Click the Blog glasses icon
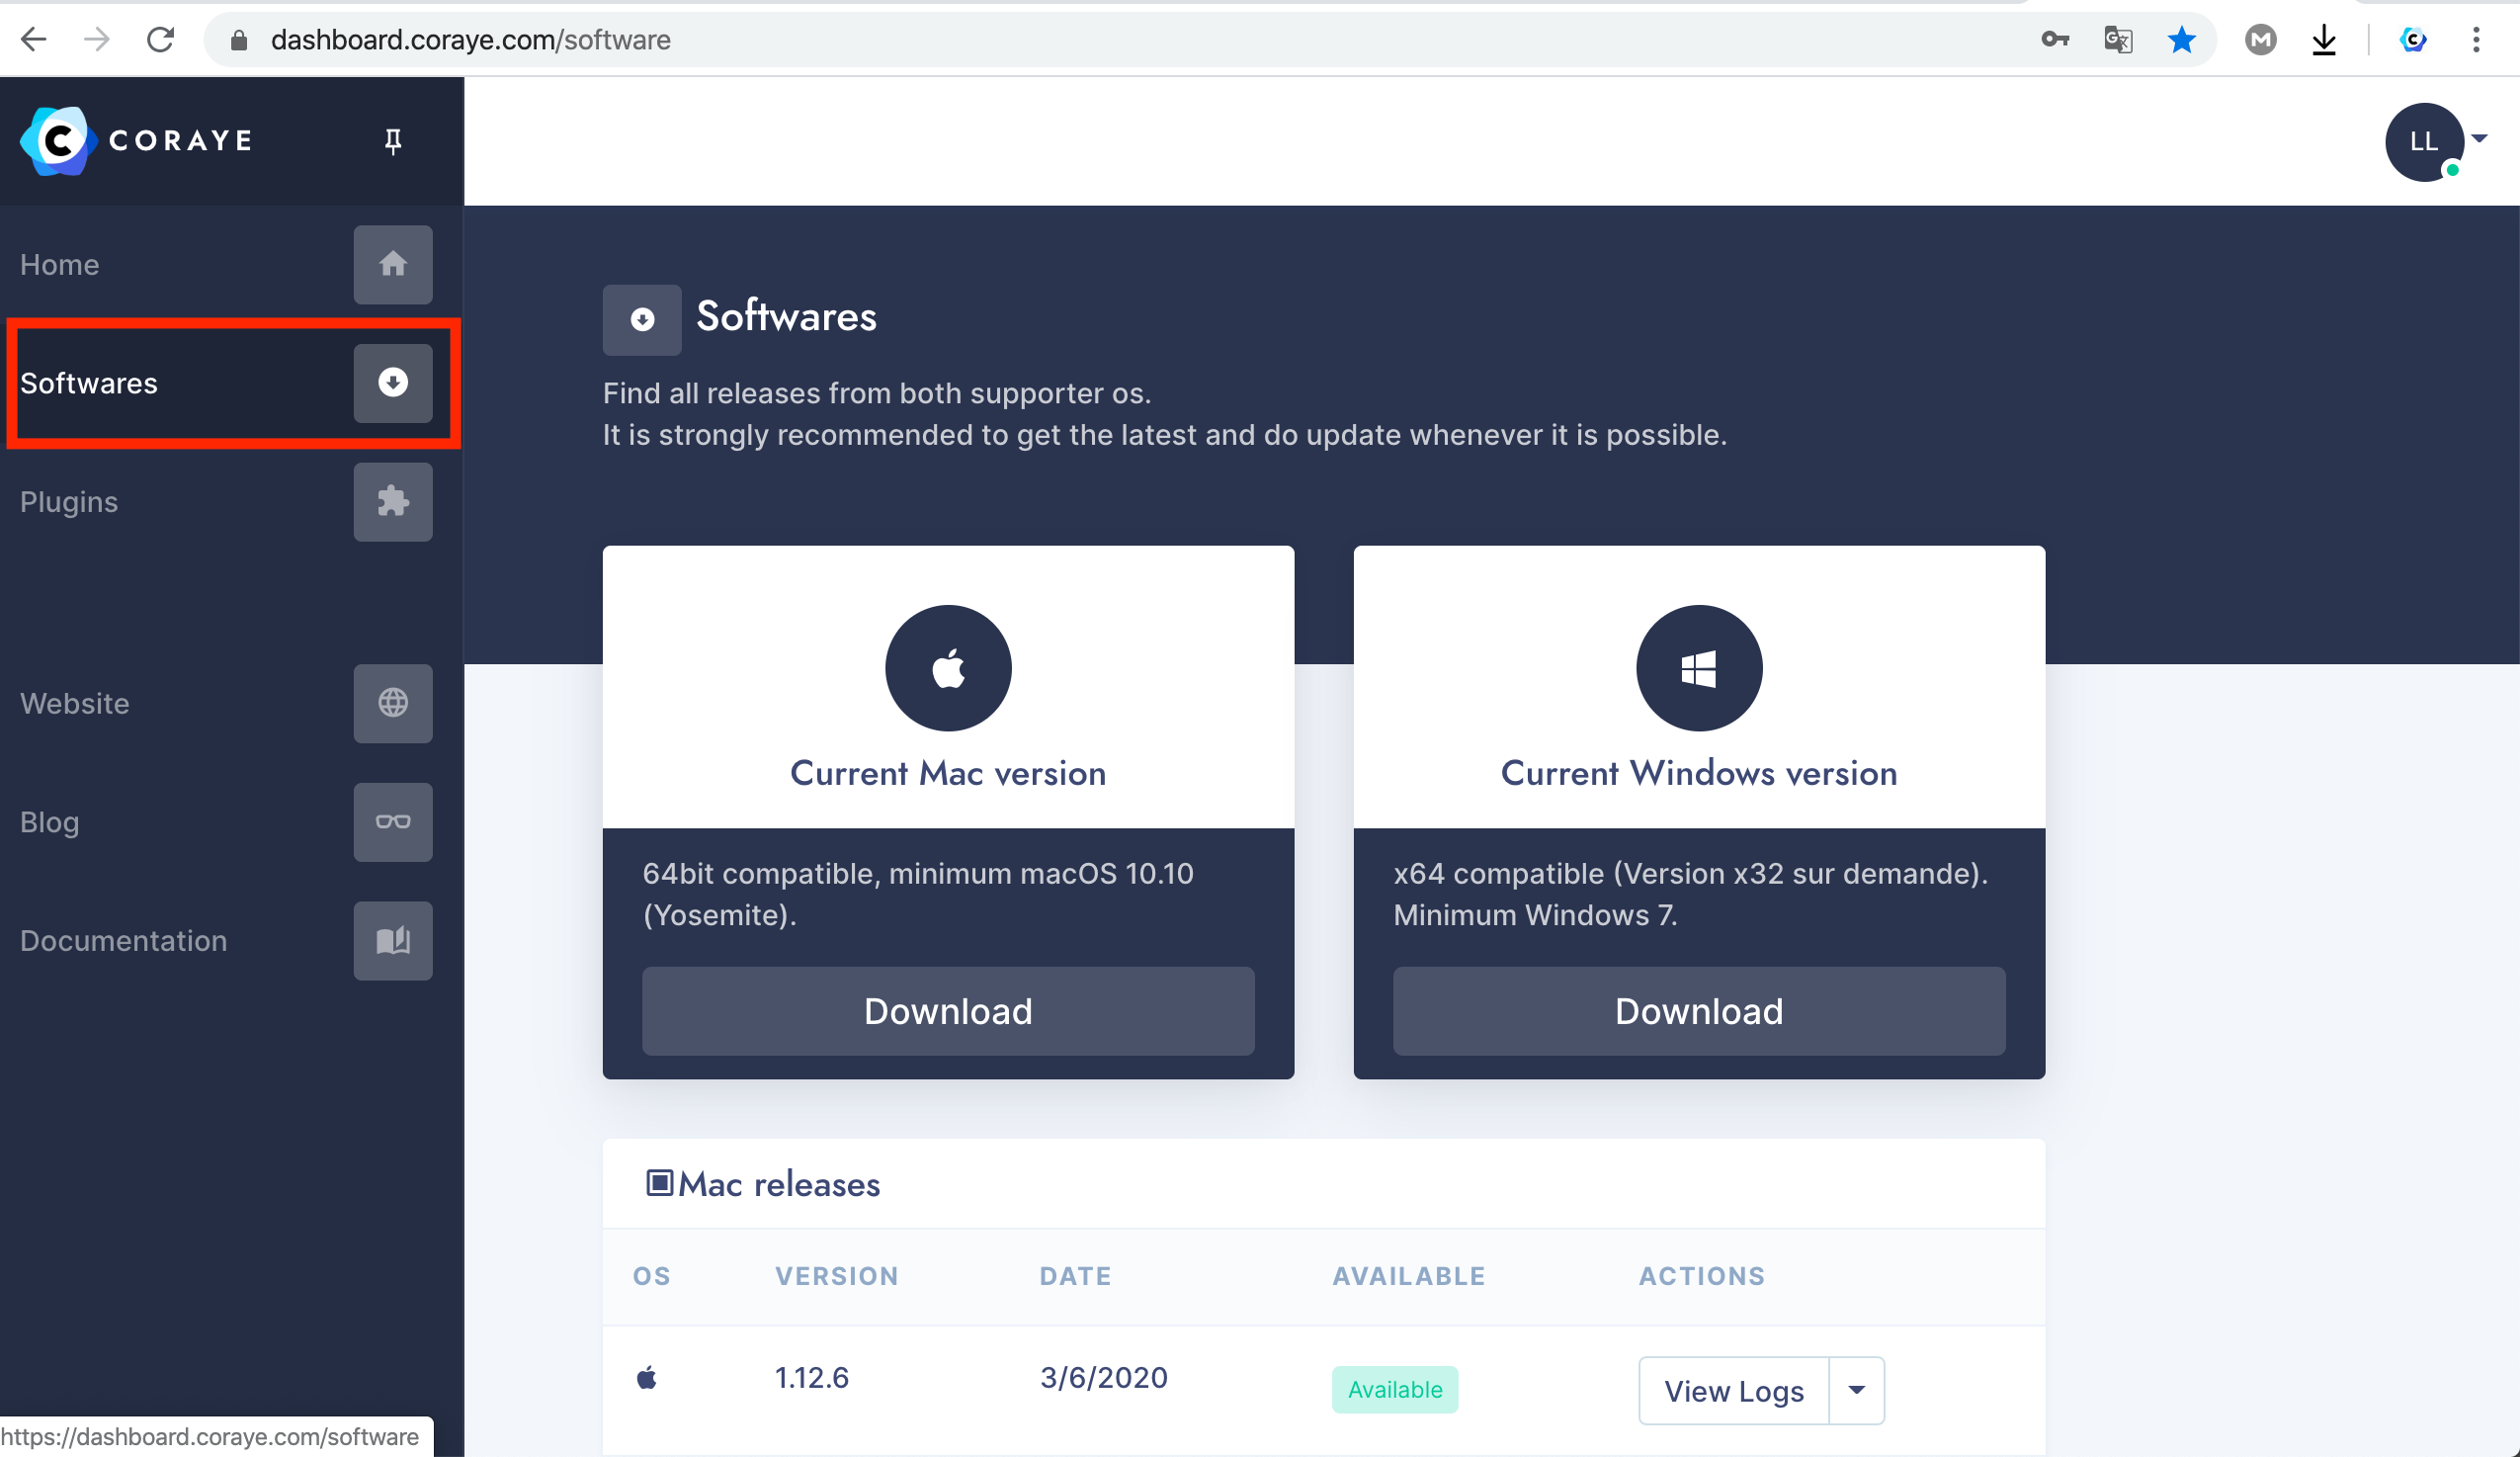This screenshot has width=2520, height=1457. 393,822
